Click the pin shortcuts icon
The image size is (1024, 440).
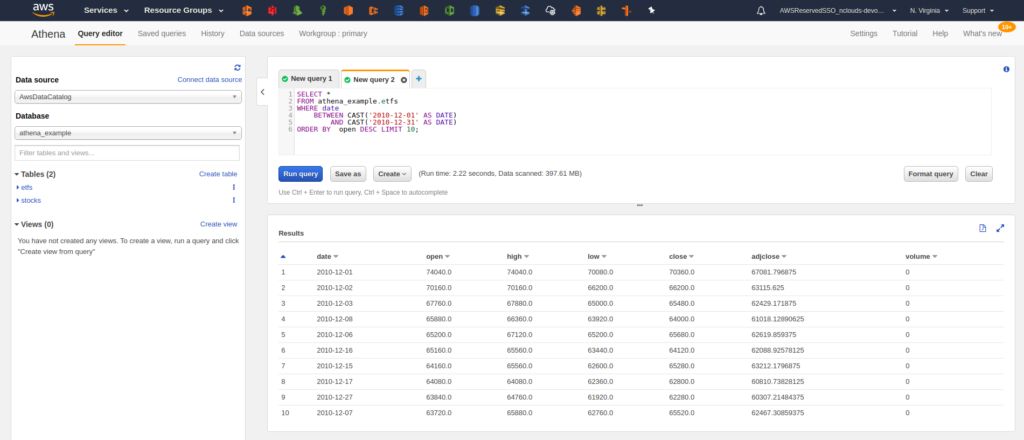coord(651,10)
